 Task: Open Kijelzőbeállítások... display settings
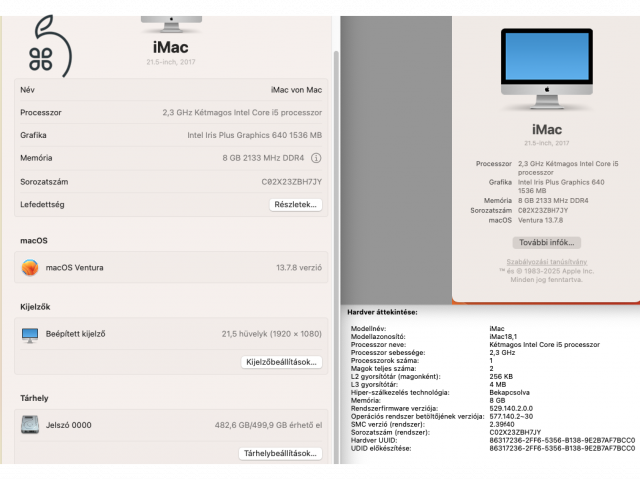tap(281, 362)
